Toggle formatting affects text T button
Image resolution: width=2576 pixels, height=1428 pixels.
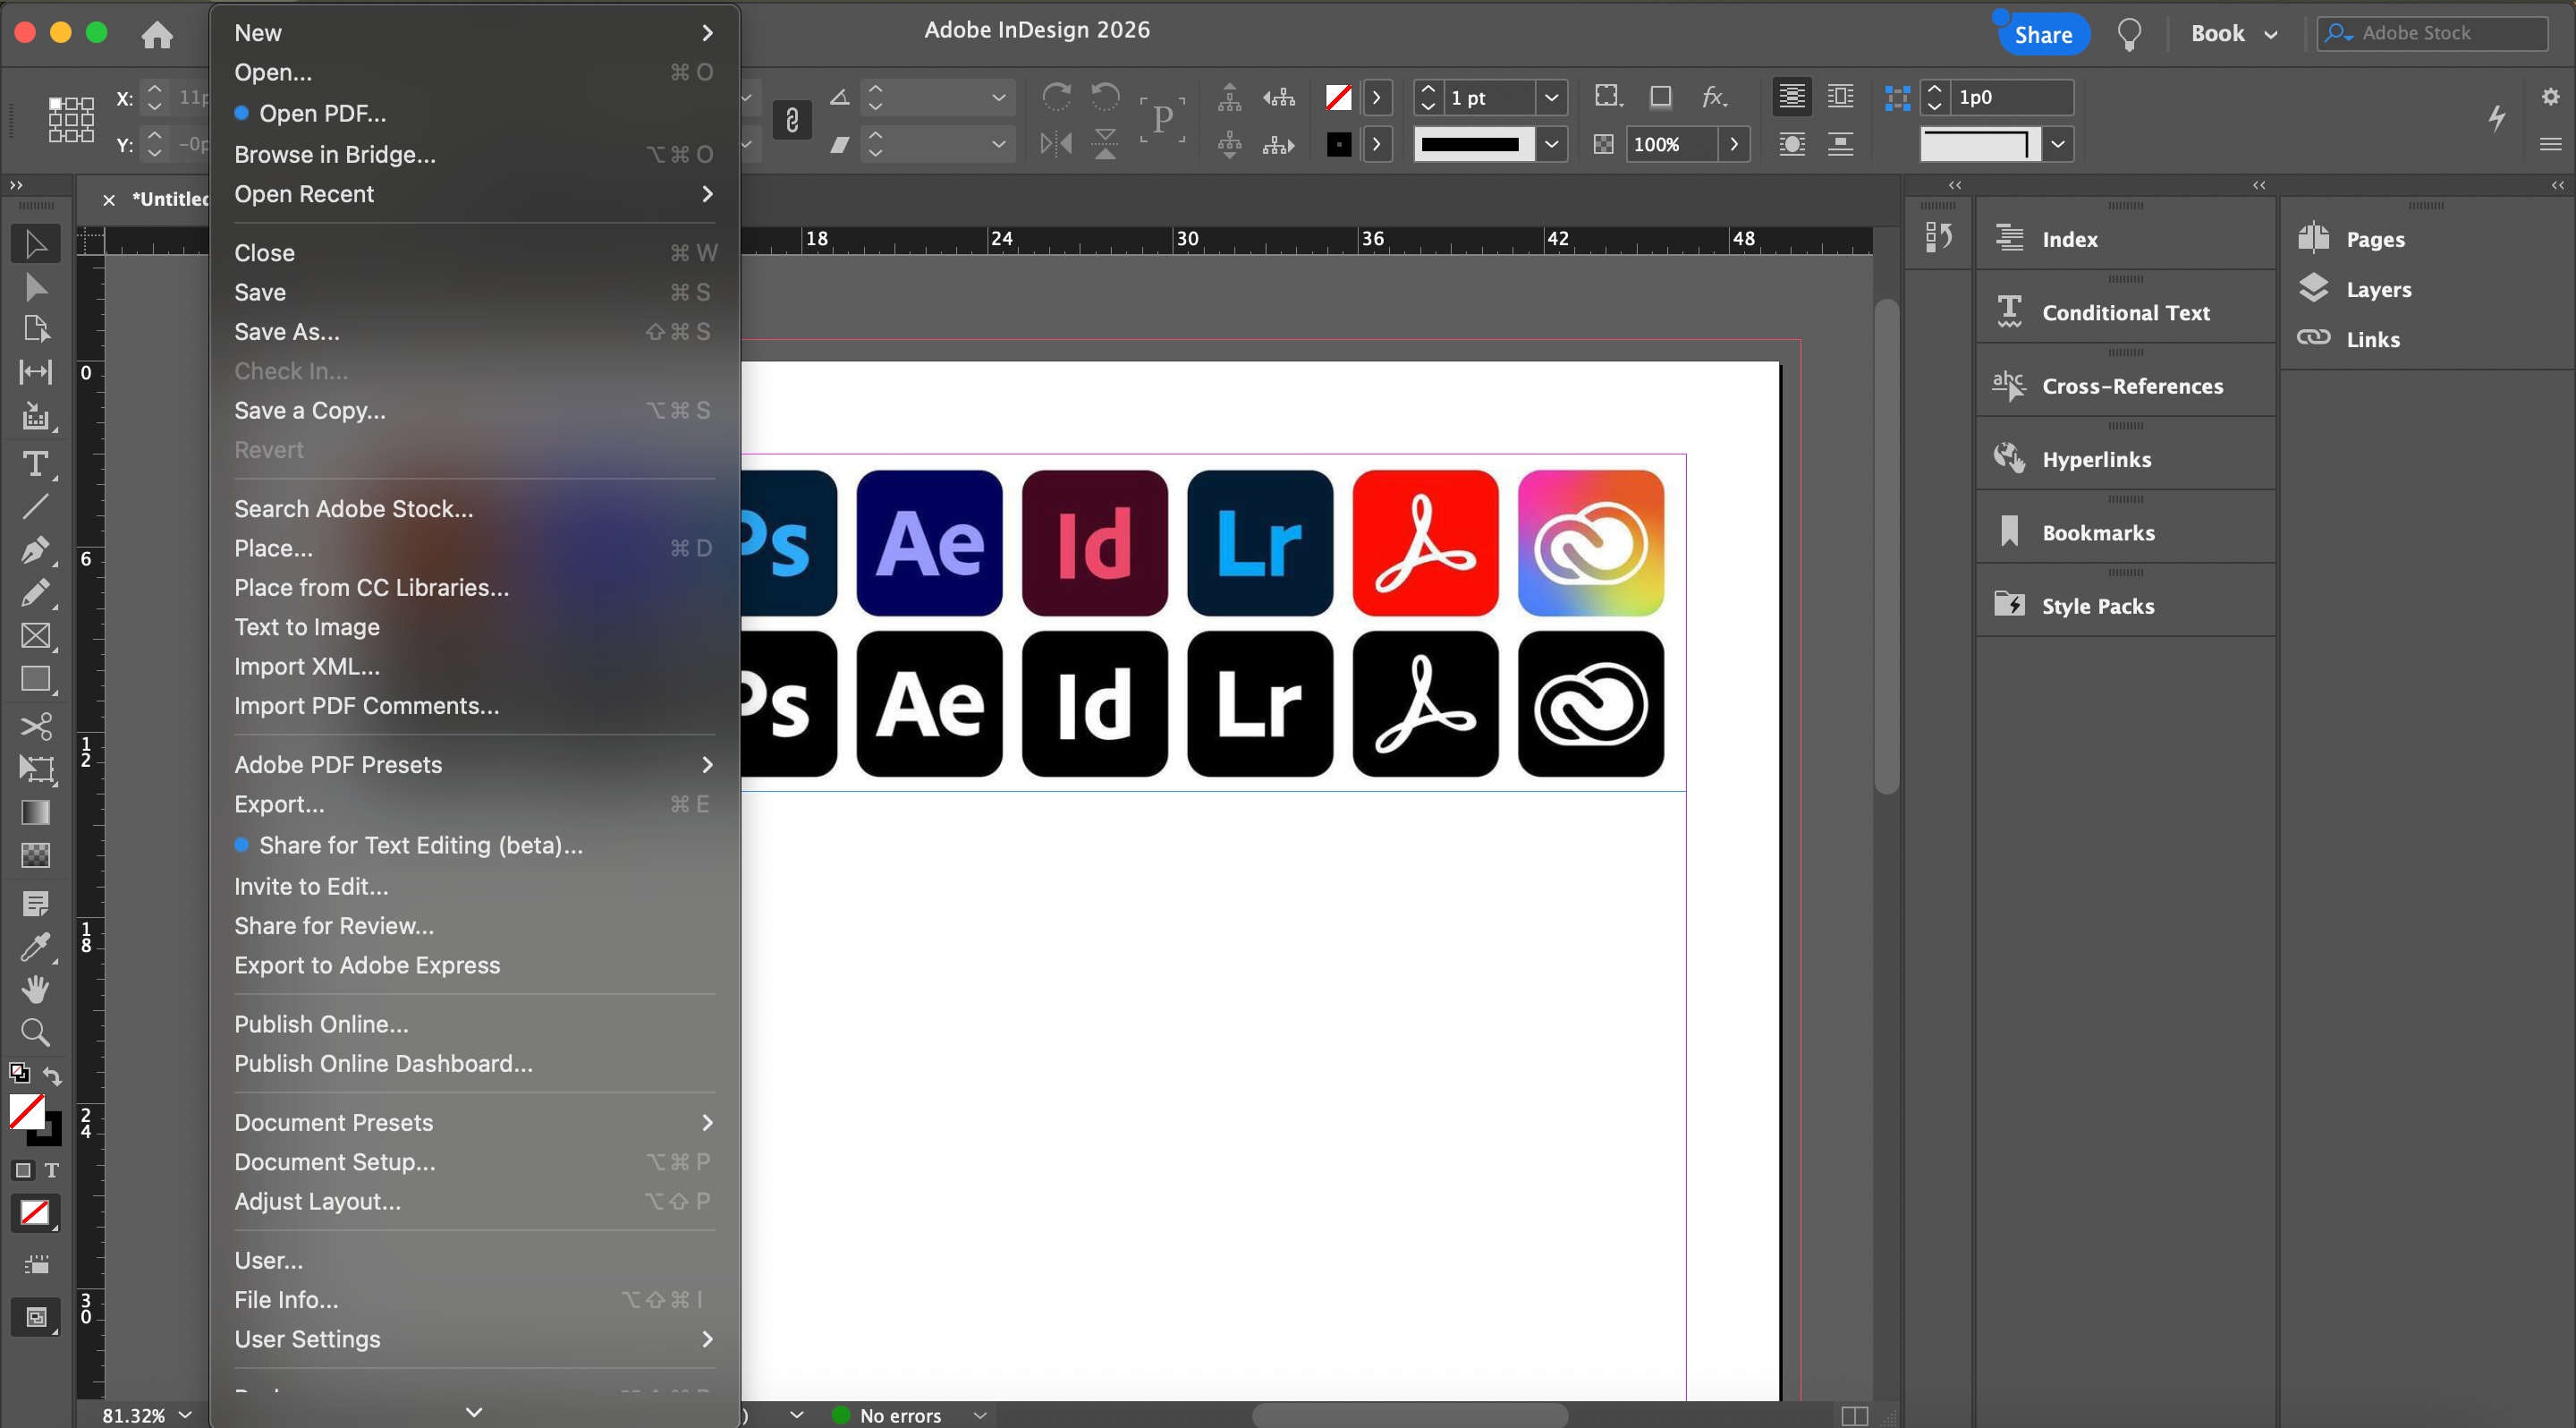click(52, 1170)
